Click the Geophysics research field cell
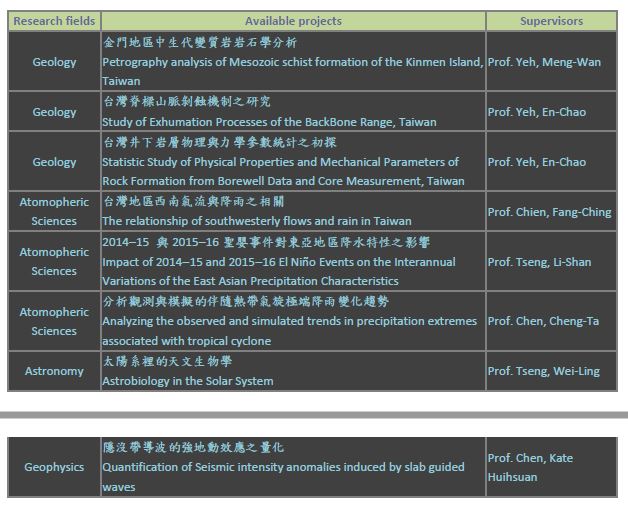 click(x=54, y=467)
